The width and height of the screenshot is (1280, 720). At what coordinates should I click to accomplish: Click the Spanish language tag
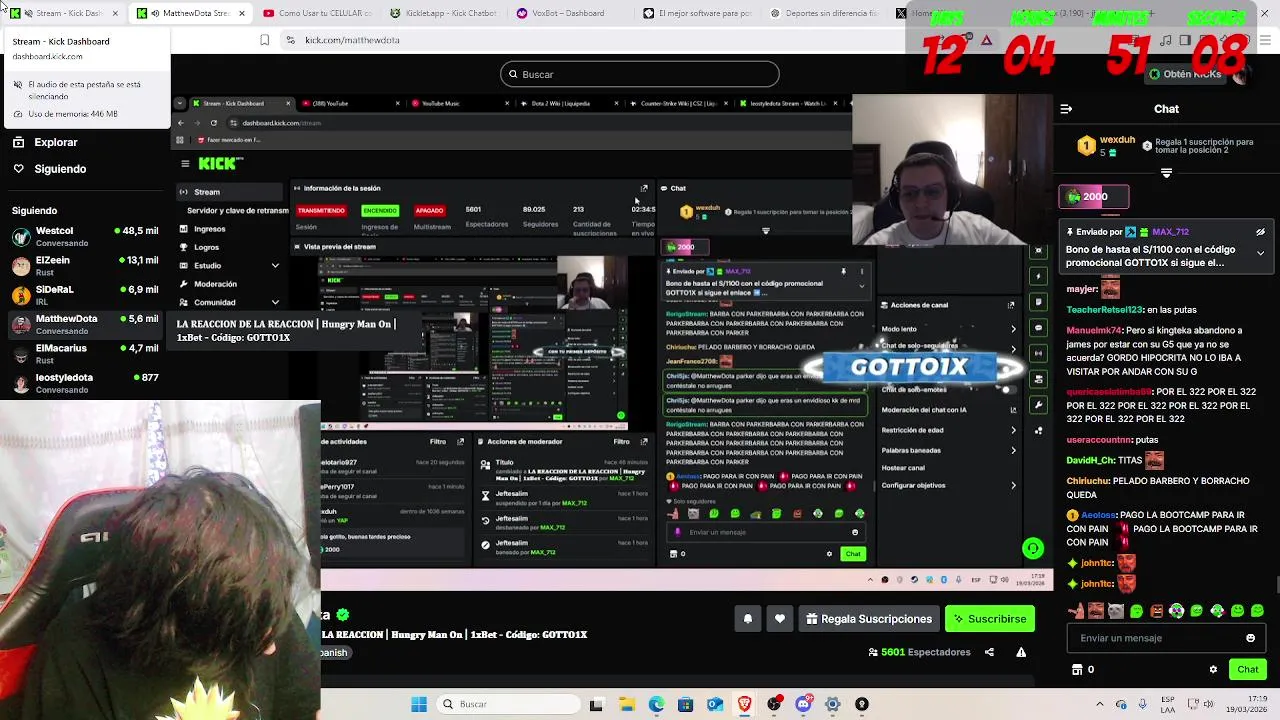[335, 652]
